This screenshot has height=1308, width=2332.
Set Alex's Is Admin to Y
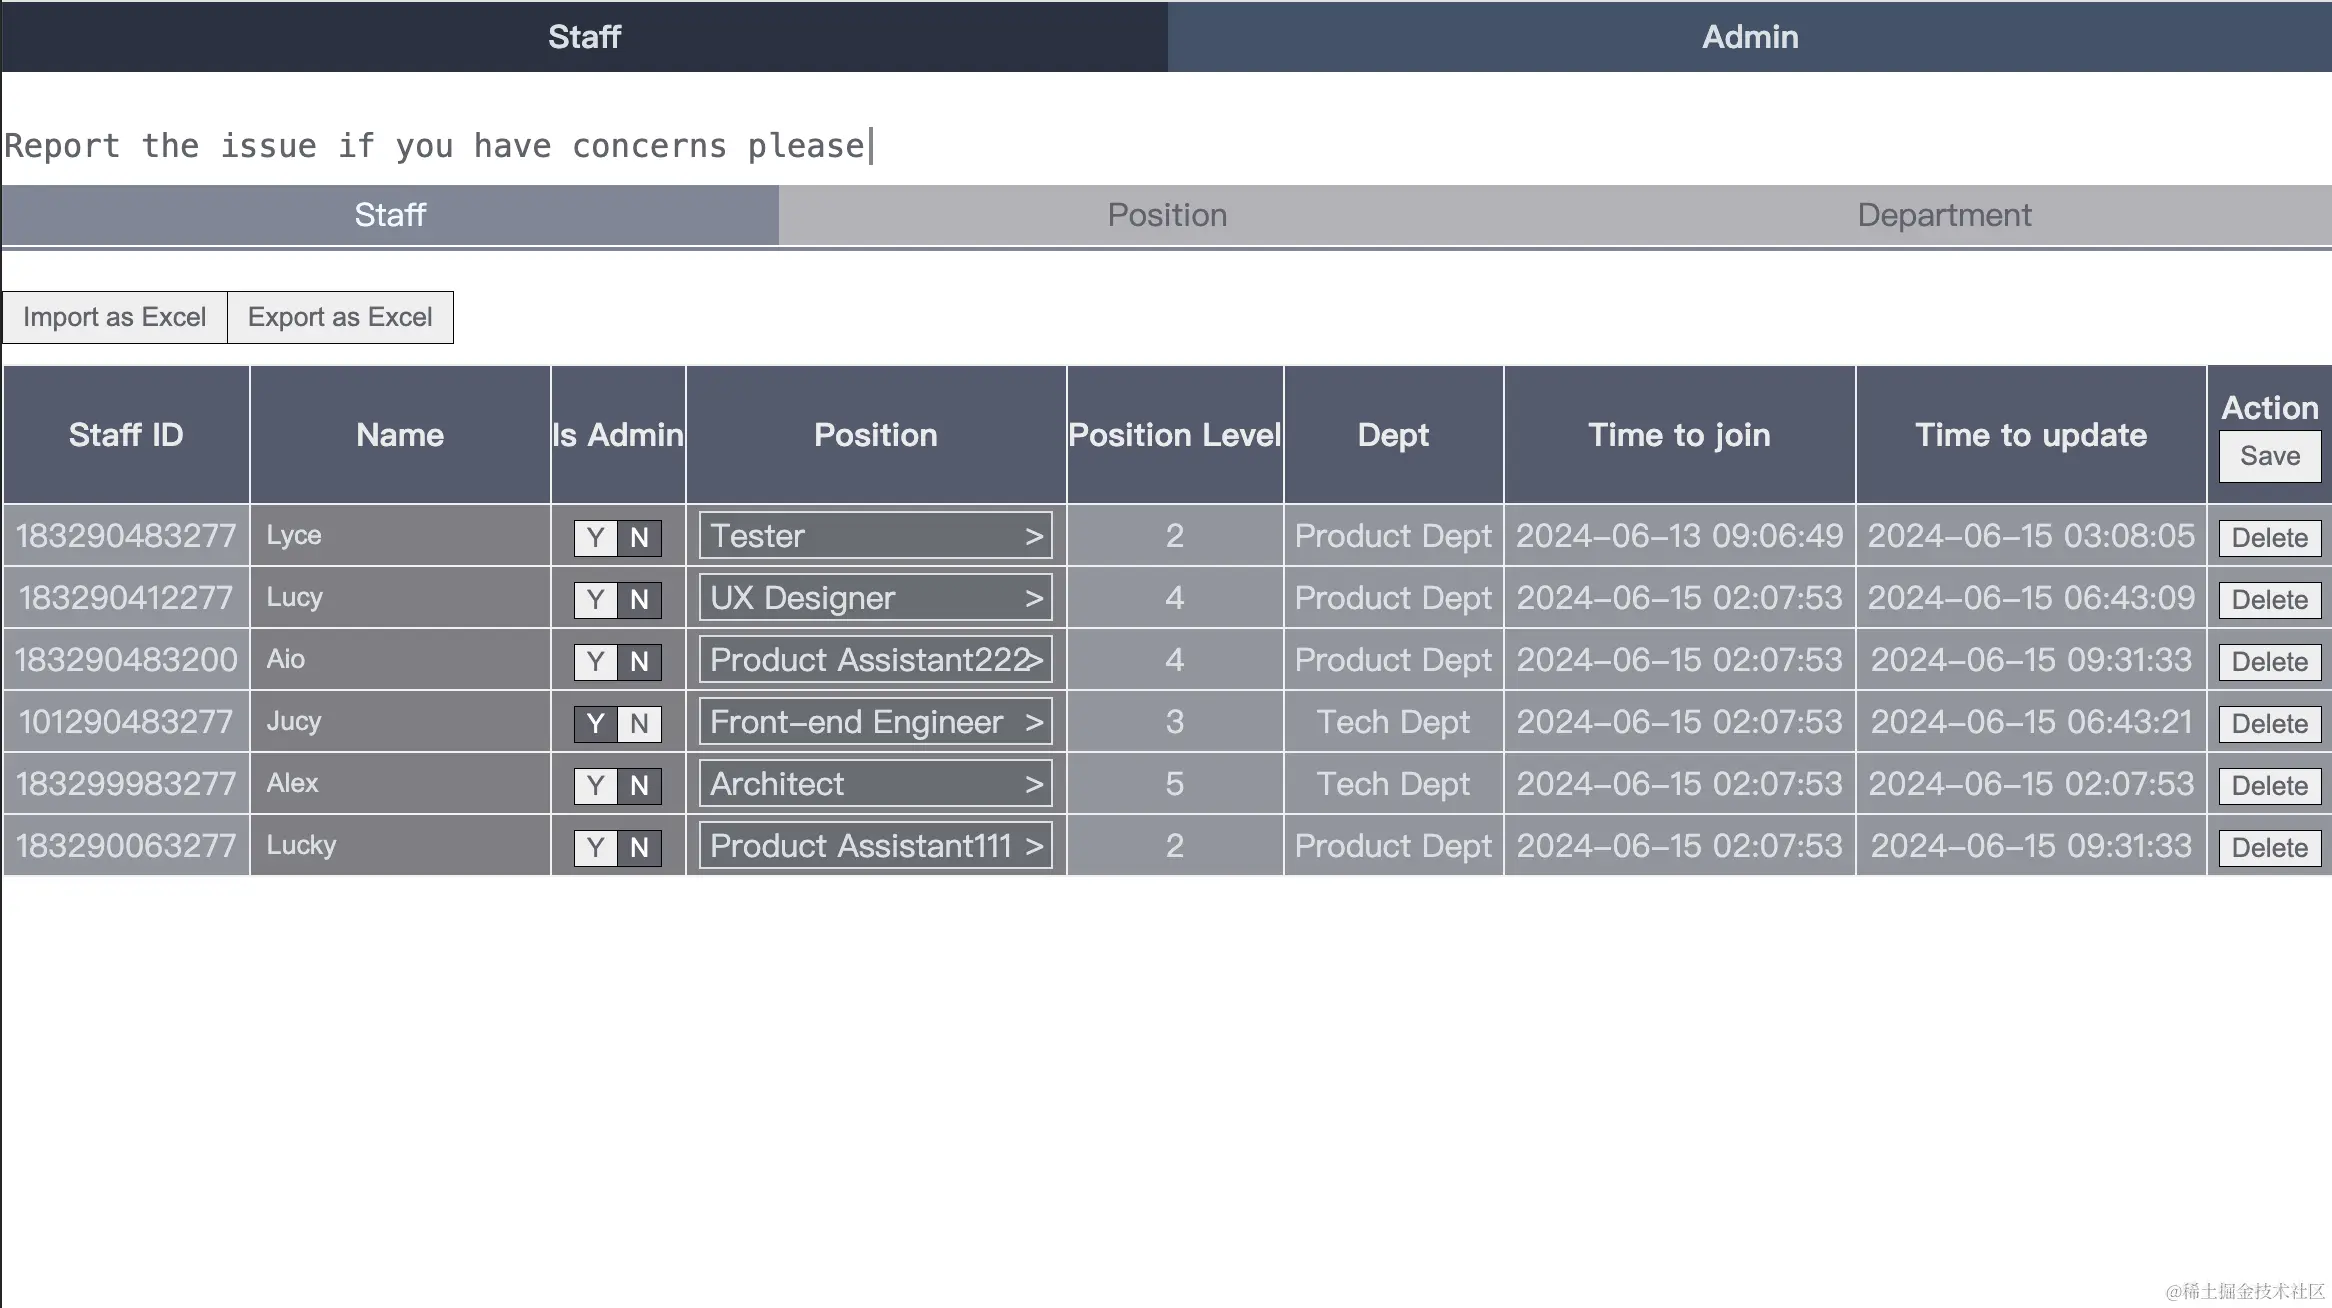pos(595,786)
